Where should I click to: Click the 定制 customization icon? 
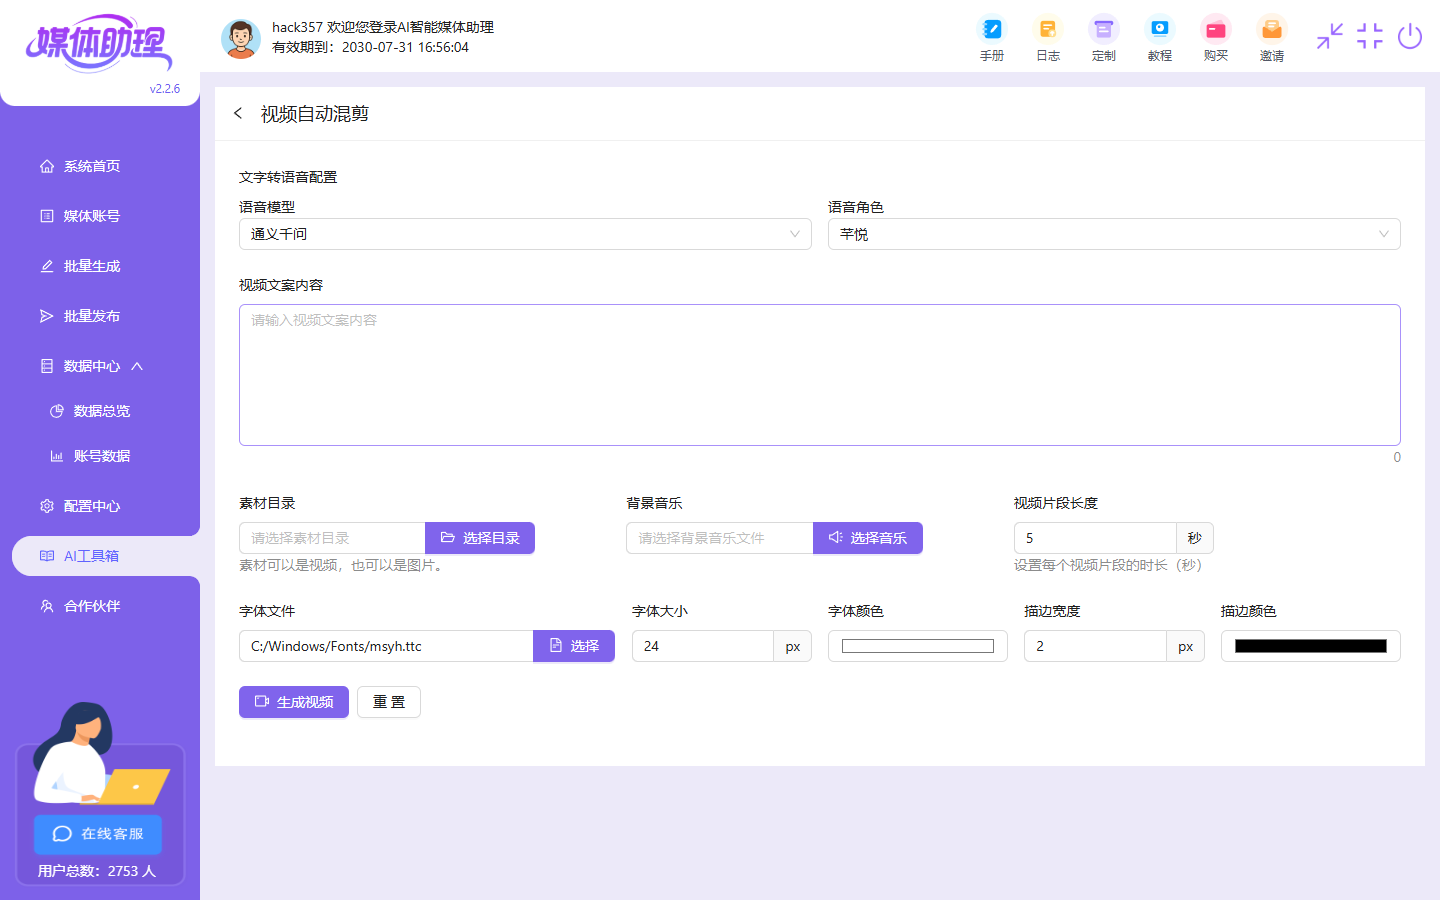1103,38
